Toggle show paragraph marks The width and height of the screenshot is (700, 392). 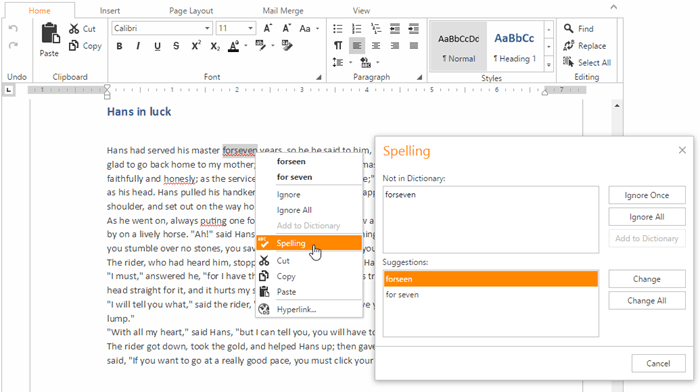pyautogui.click(x=338, y=46)
